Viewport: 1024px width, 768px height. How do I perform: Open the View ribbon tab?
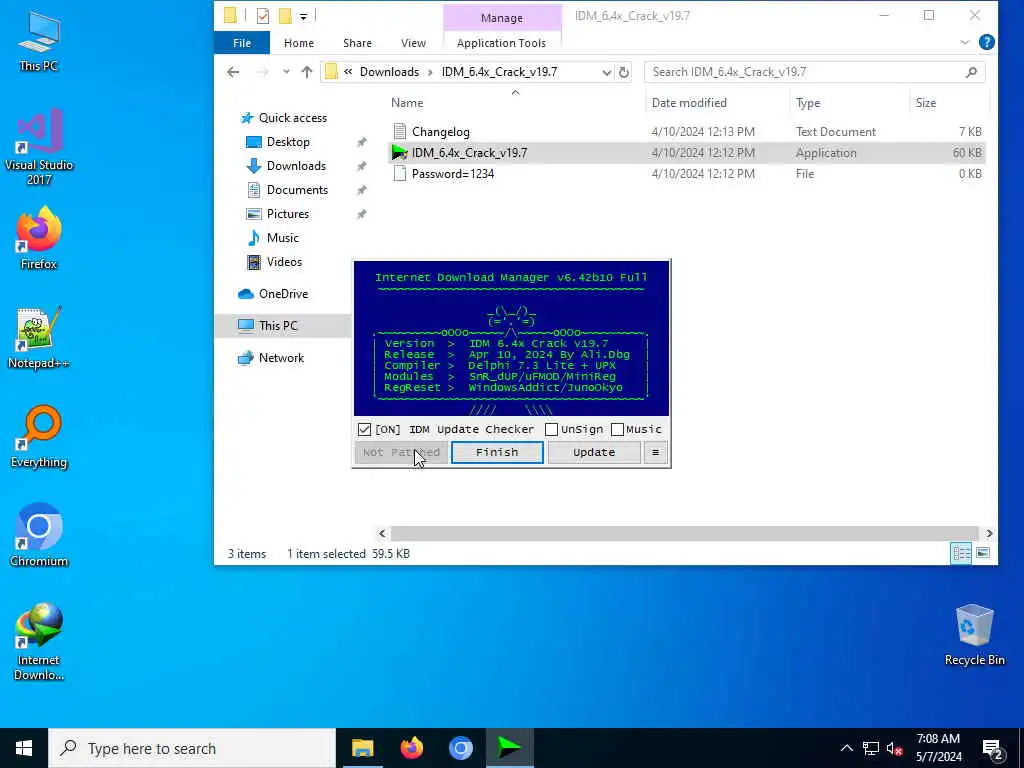tap(413, 43)
